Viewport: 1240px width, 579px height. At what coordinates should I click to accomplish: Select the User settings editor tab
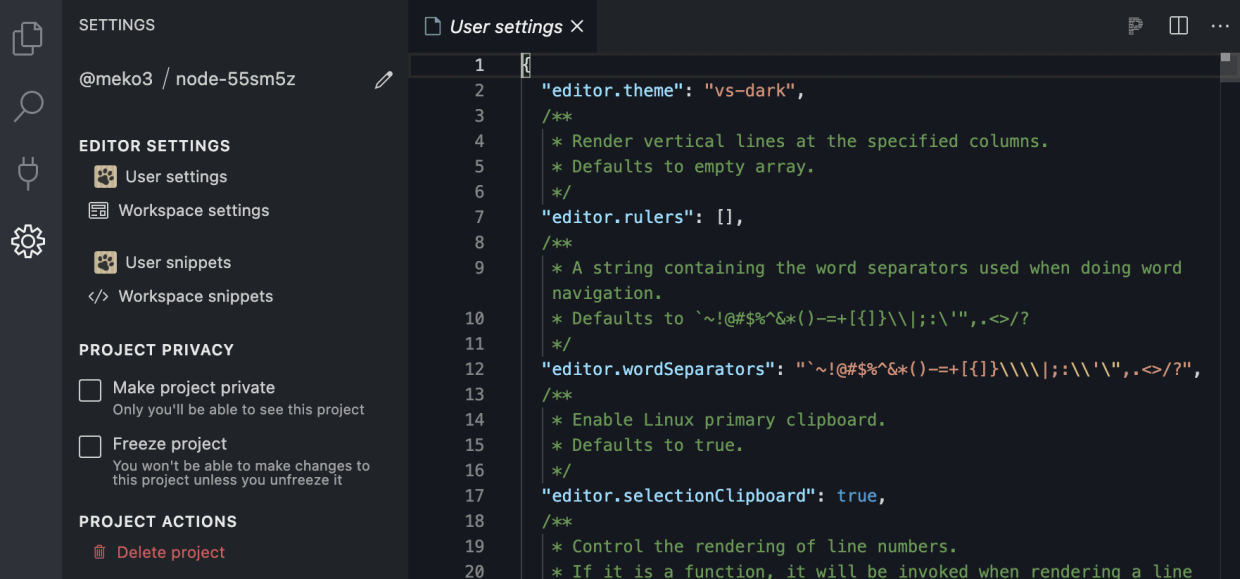point(505,27)
